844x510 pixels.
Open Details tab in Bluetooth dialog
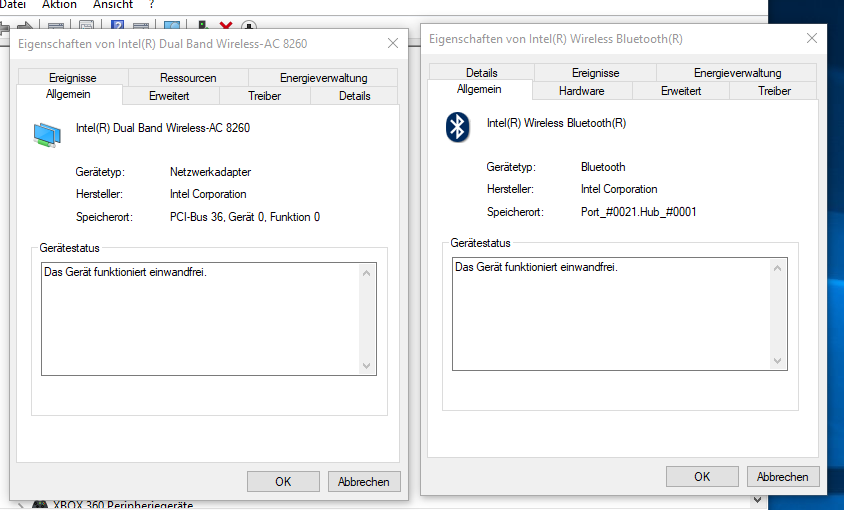[481, 73]
